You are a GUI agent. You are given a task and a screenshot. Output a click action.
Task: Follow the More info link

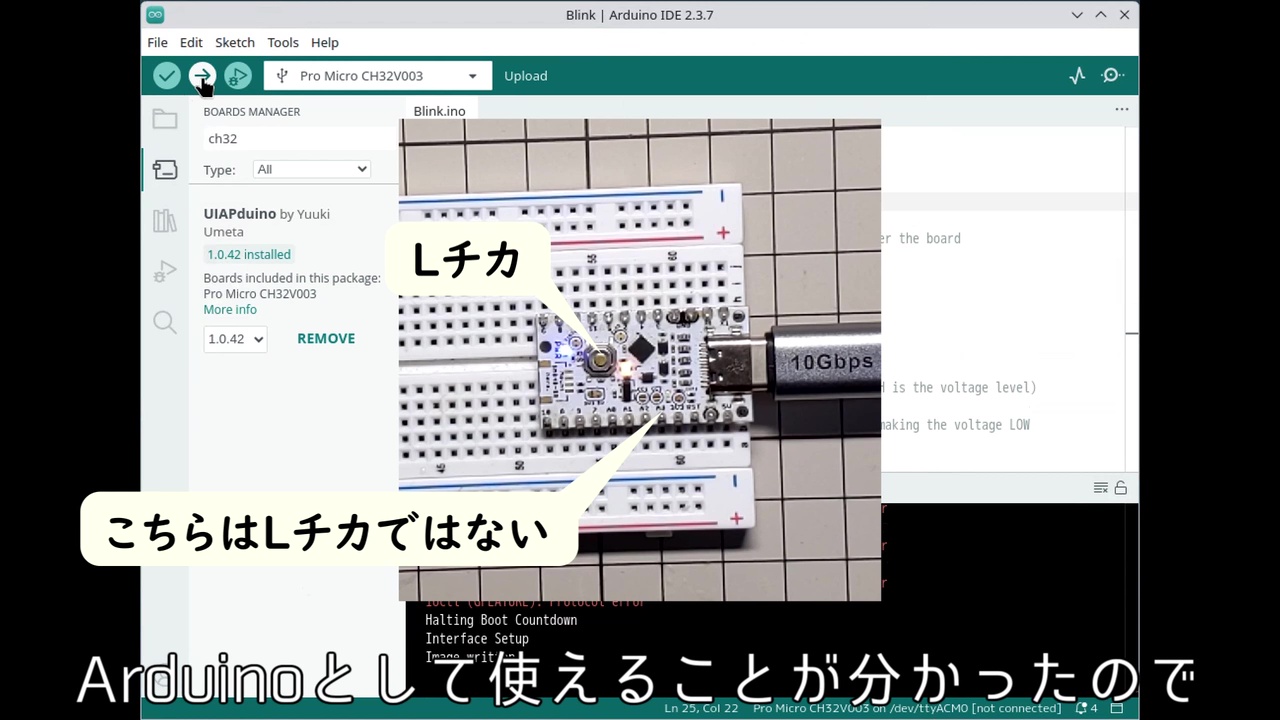point(230,310)
